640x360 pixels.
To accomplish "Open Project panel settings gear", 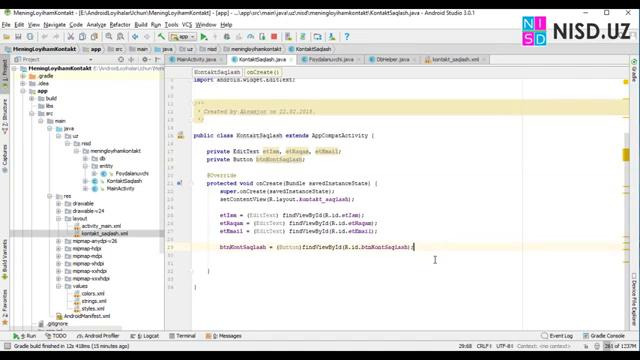I will 144,60.
